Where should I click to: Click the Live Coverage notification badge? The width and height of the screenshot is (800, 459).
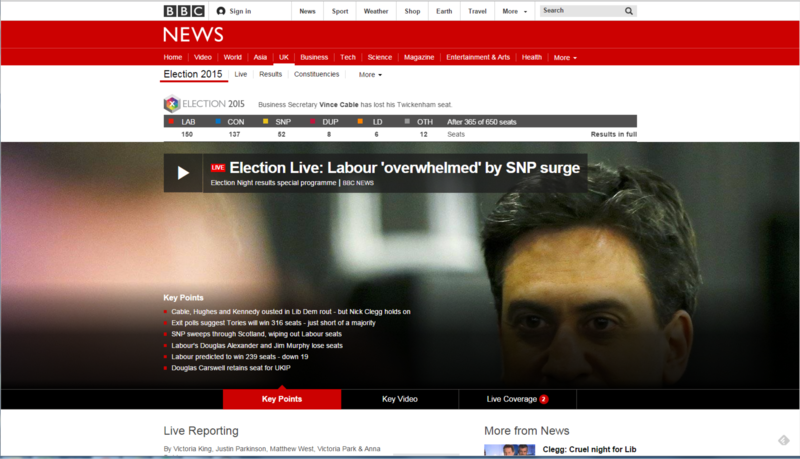pos(544,399)
